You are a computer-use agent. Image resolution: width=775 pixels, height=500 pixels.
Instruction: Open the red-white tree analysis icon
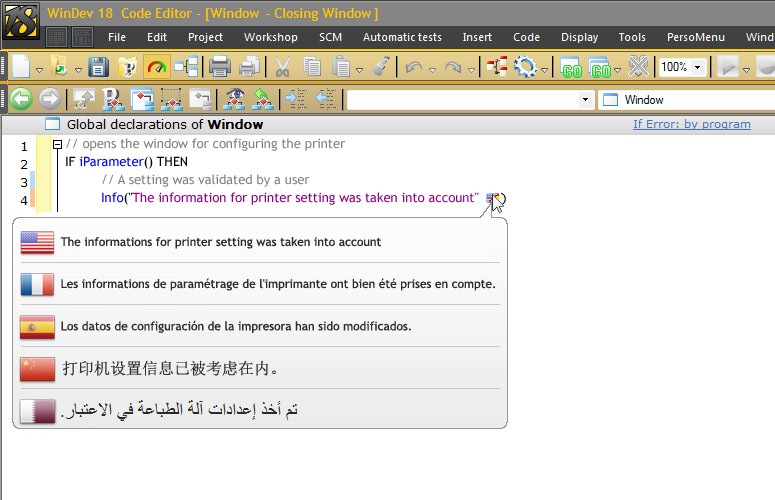click(497, 67)
